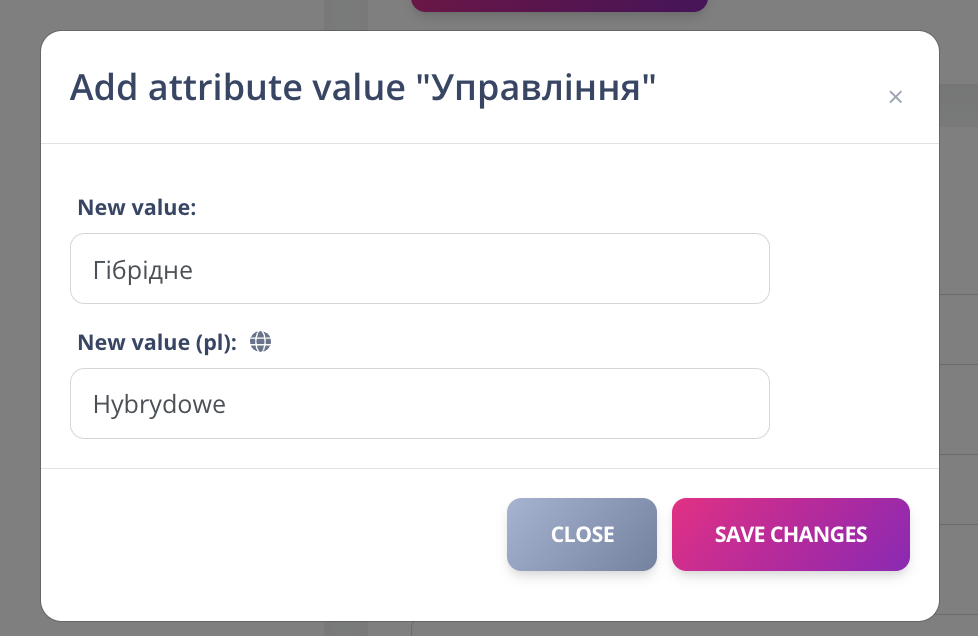Click the "Управління" text in the header

point(533,87)
